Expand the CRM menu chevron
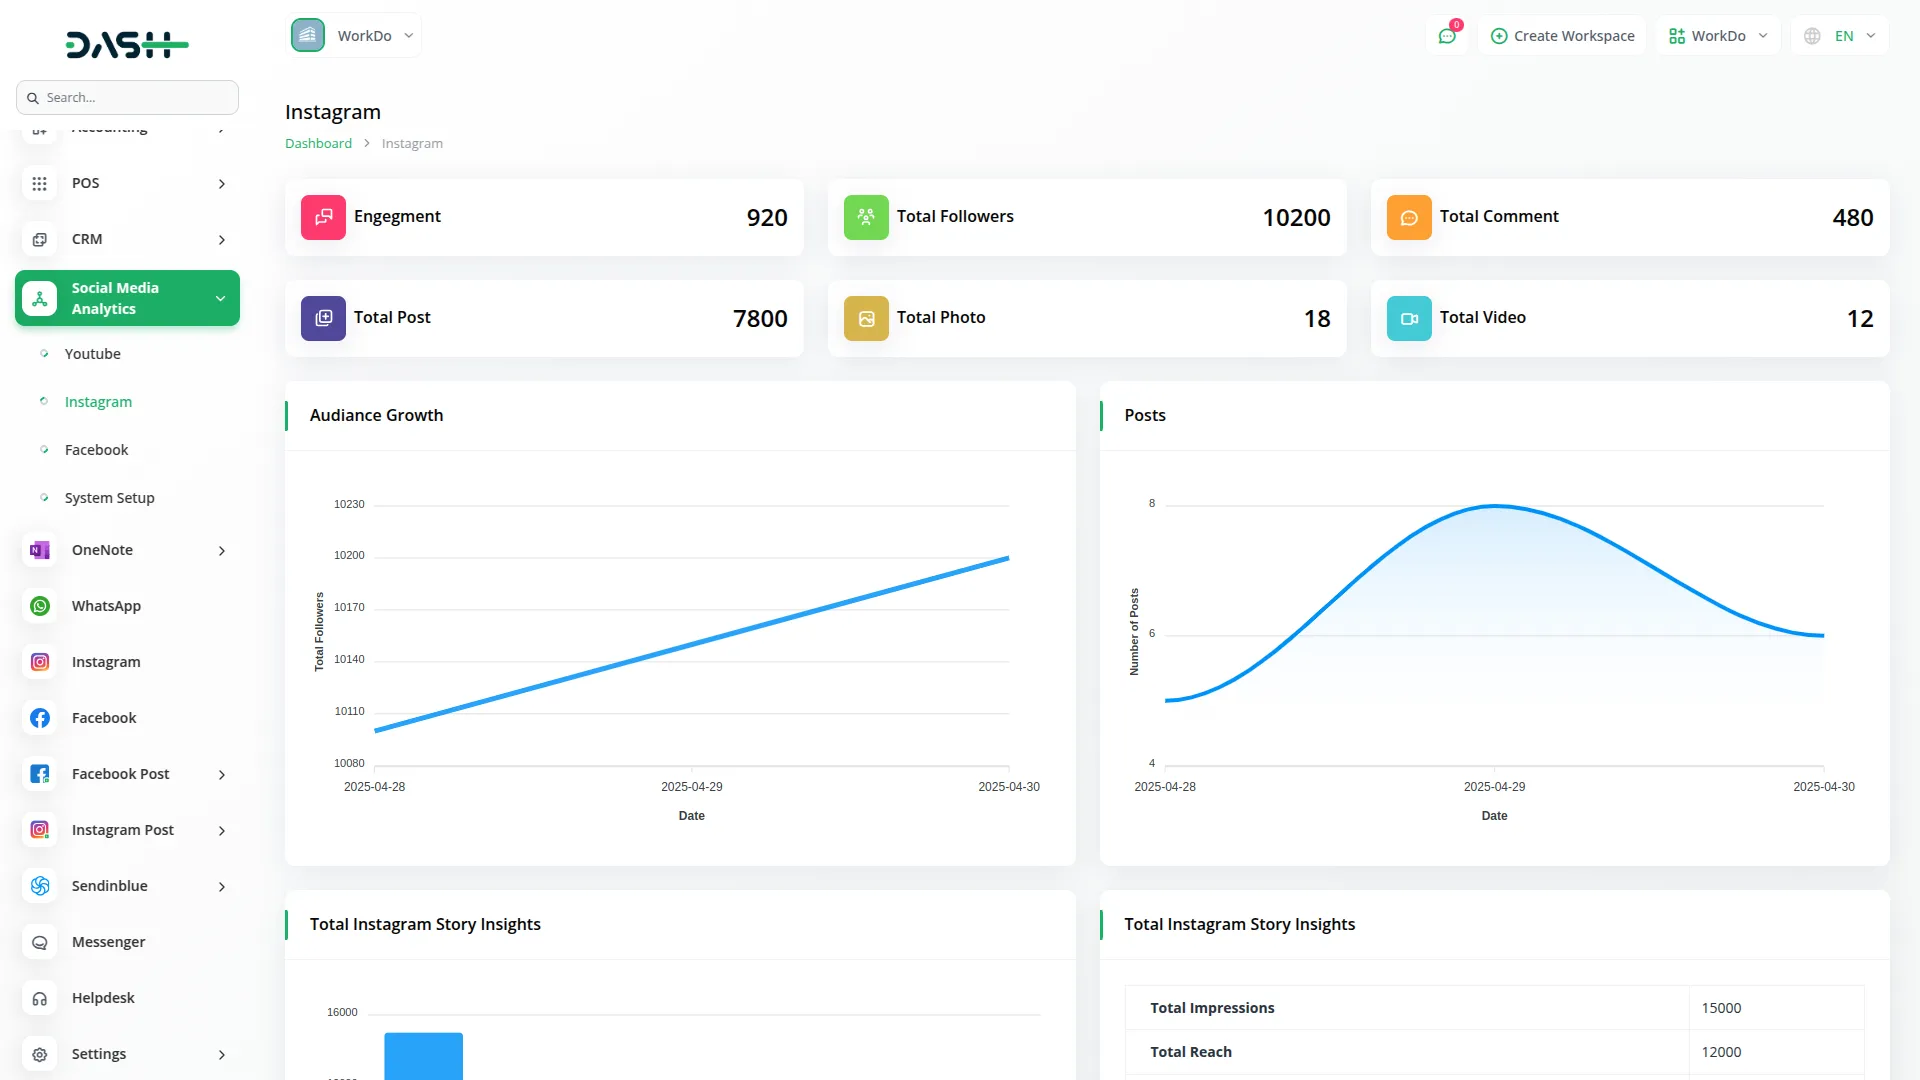1920x1080 pixels. click(x=221, y=239)
